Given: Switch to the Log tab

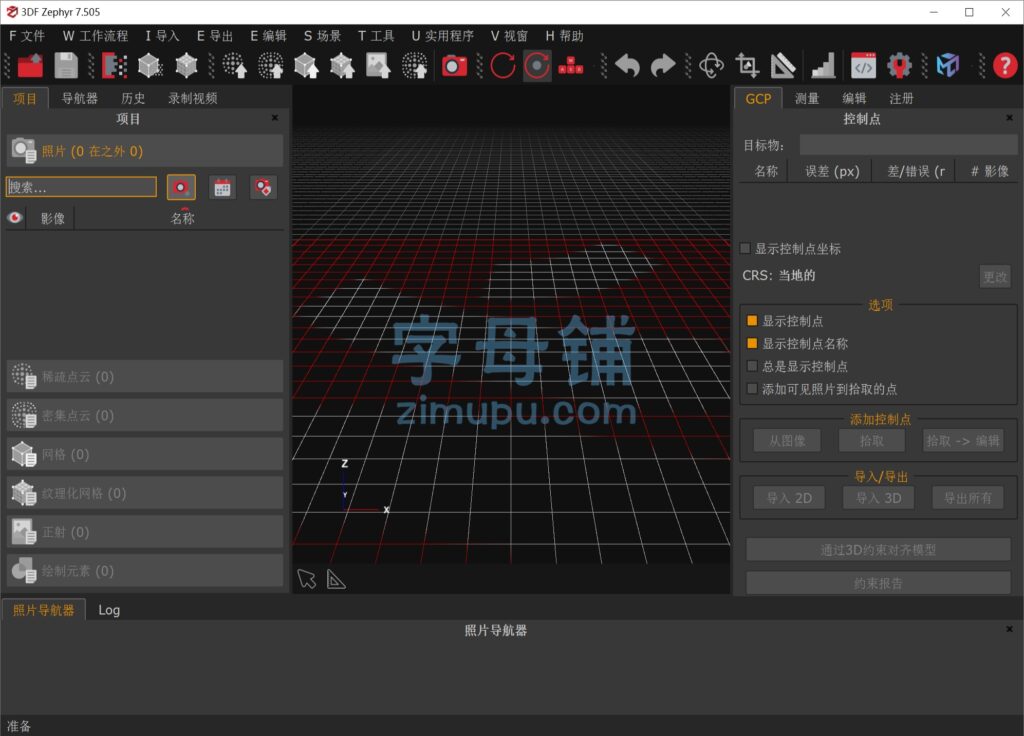Looking at the screenshot, I should 109,610.
